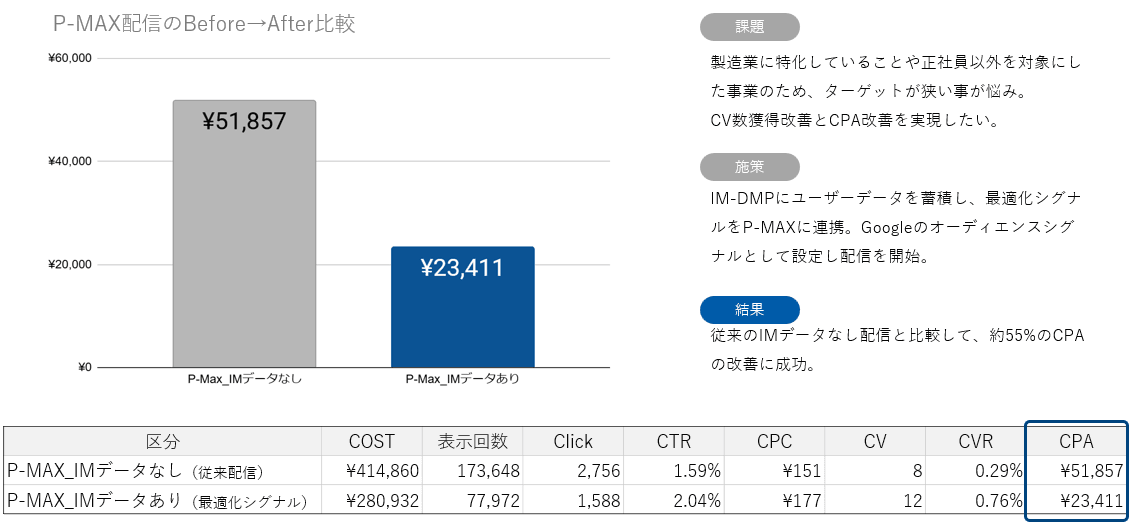
Task: Click the P-Max_IMデータあり x-axis label
Action: pyautogui.click(x=462, y=379)
